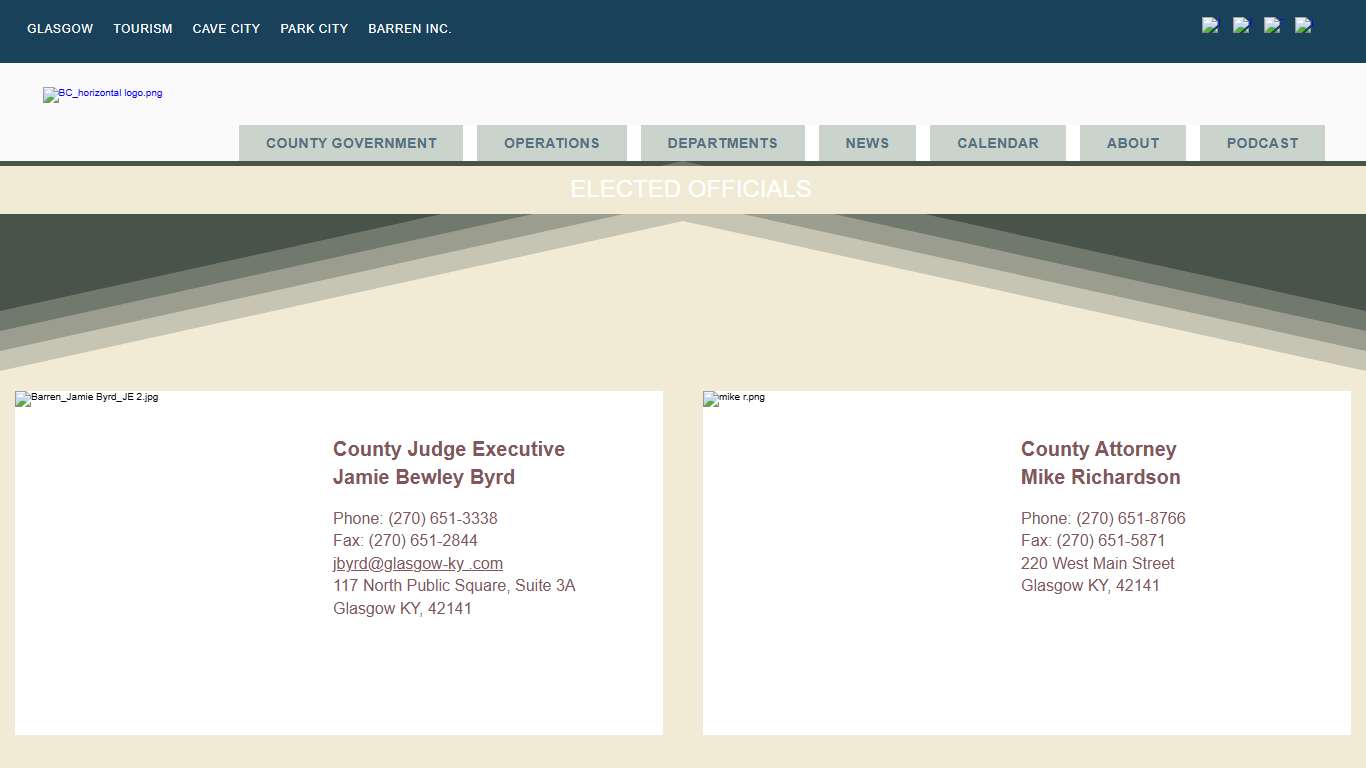Click the BC horizontal logo
Image resolution: width=1366 pixels, height=768 pixels.
102,94
